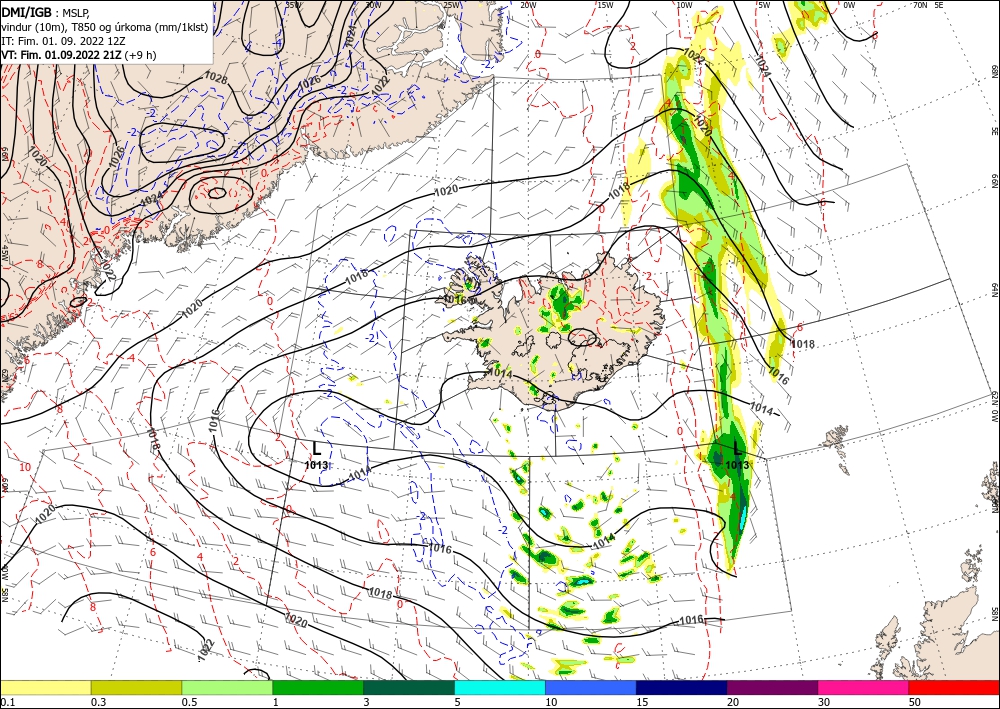Viewport: 1000px width, 709px height.
Task: Click the olive 0.3 mm legend swatch
Action: pyautogui.click(x=136, y=687)
